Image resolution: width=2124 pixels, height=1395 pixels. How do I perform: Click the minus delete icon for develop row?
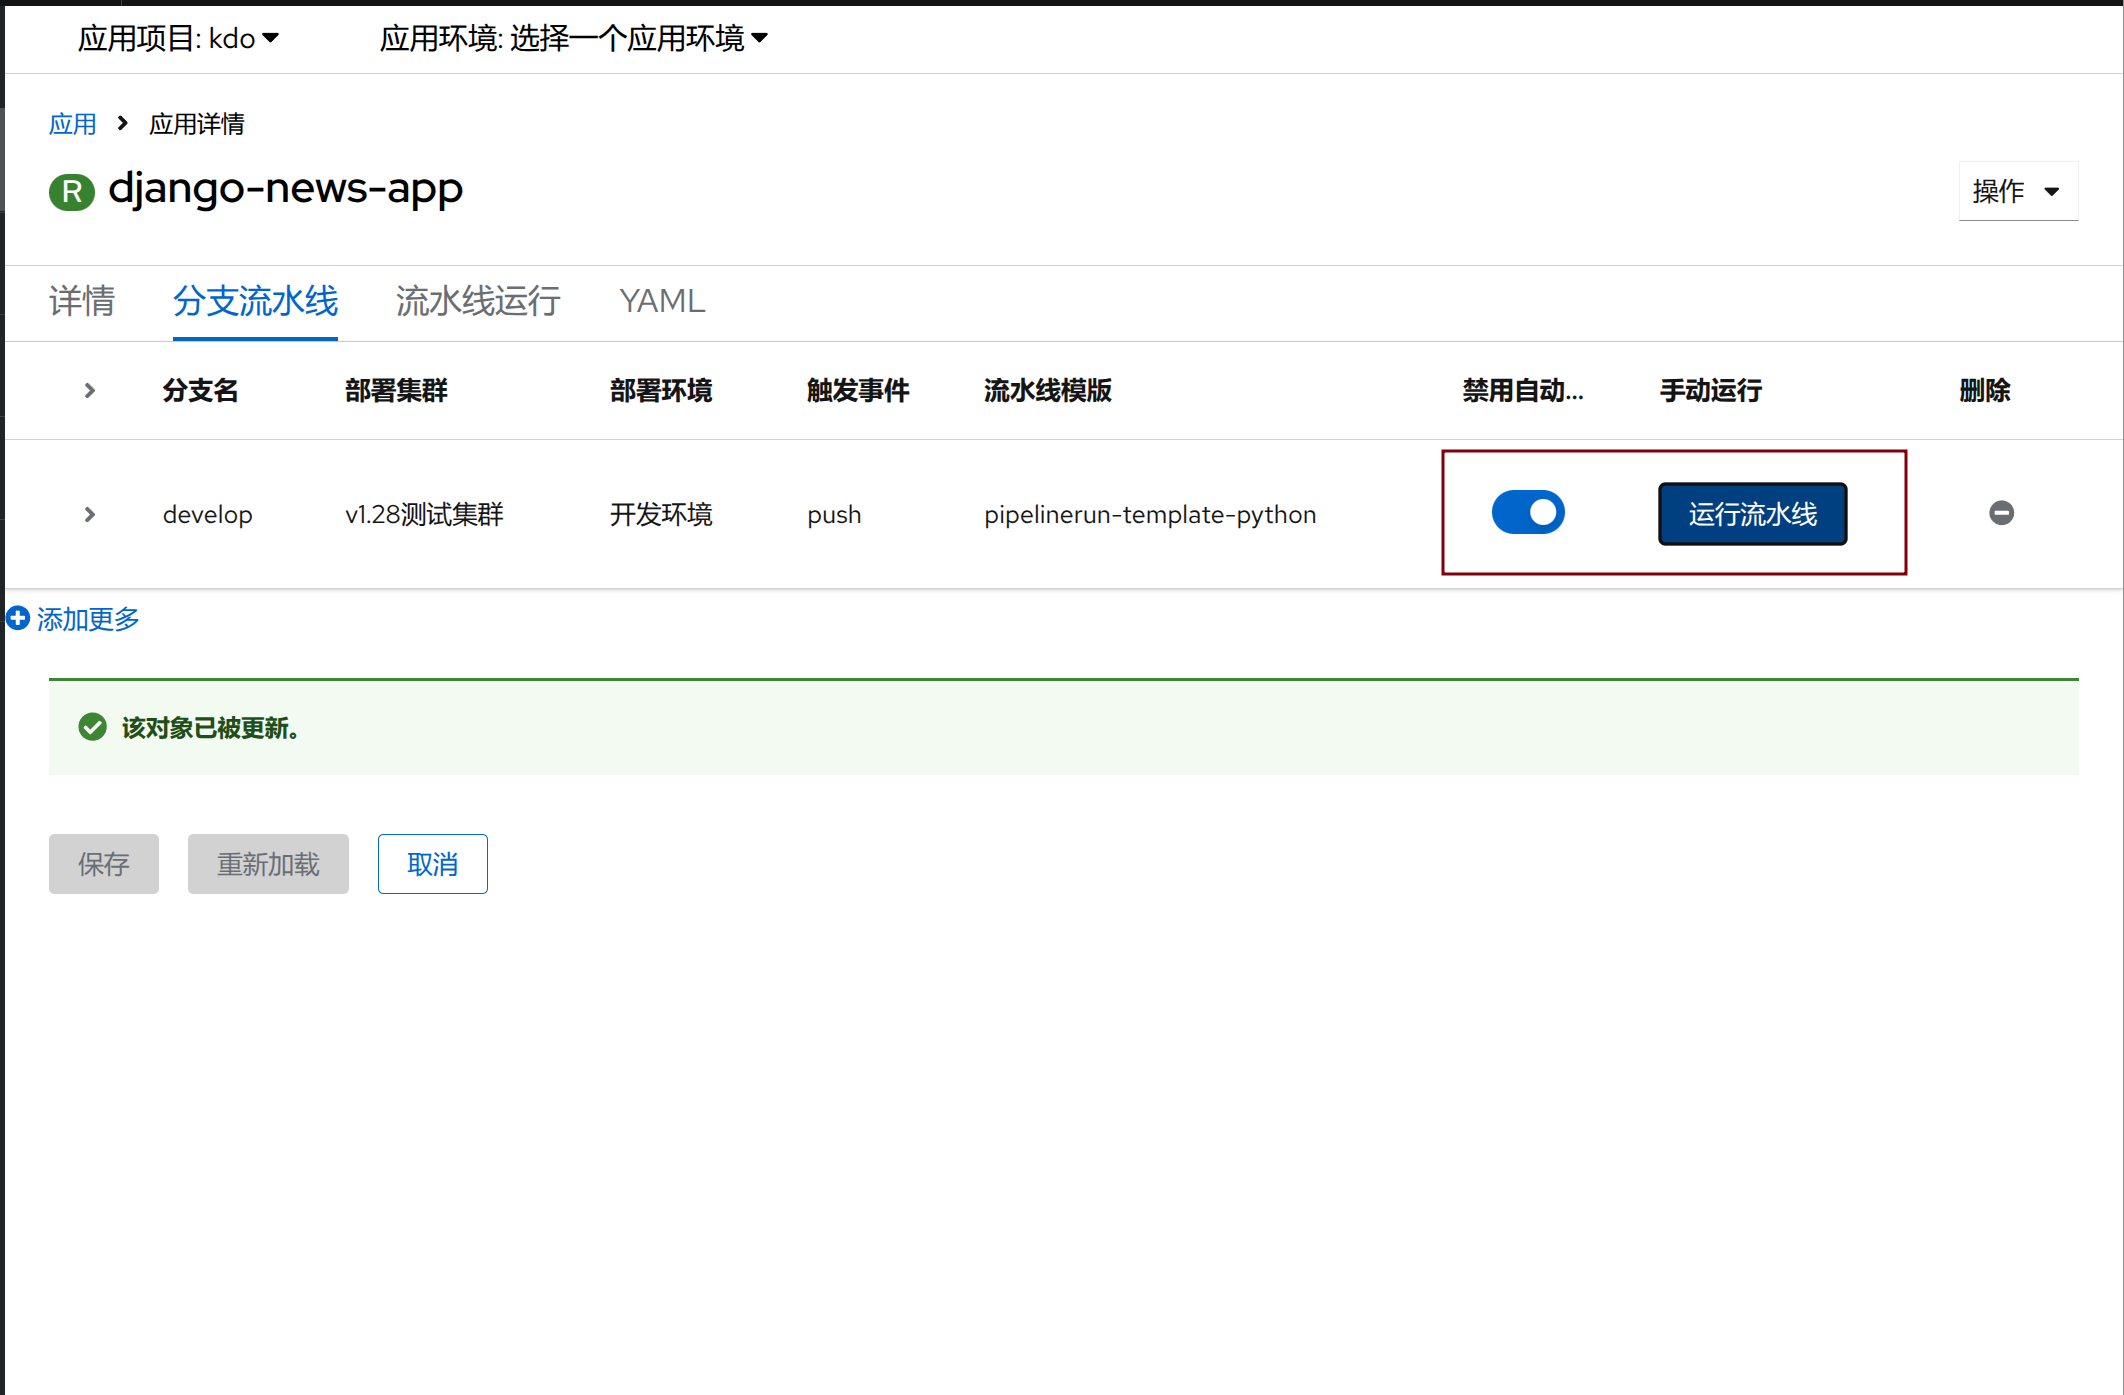[x=2001, y=513]
